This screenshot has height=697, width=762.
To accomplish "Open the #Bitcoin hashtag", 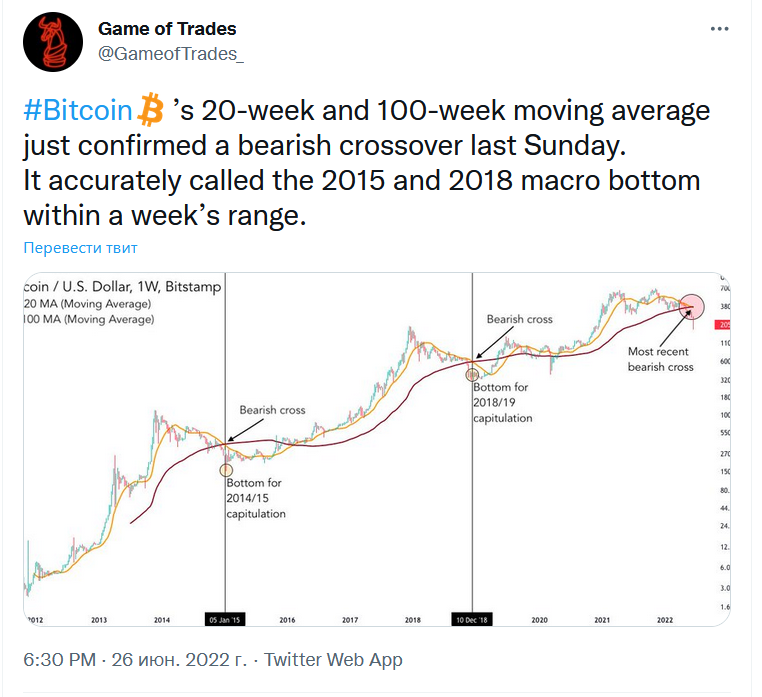I will 78,108.
